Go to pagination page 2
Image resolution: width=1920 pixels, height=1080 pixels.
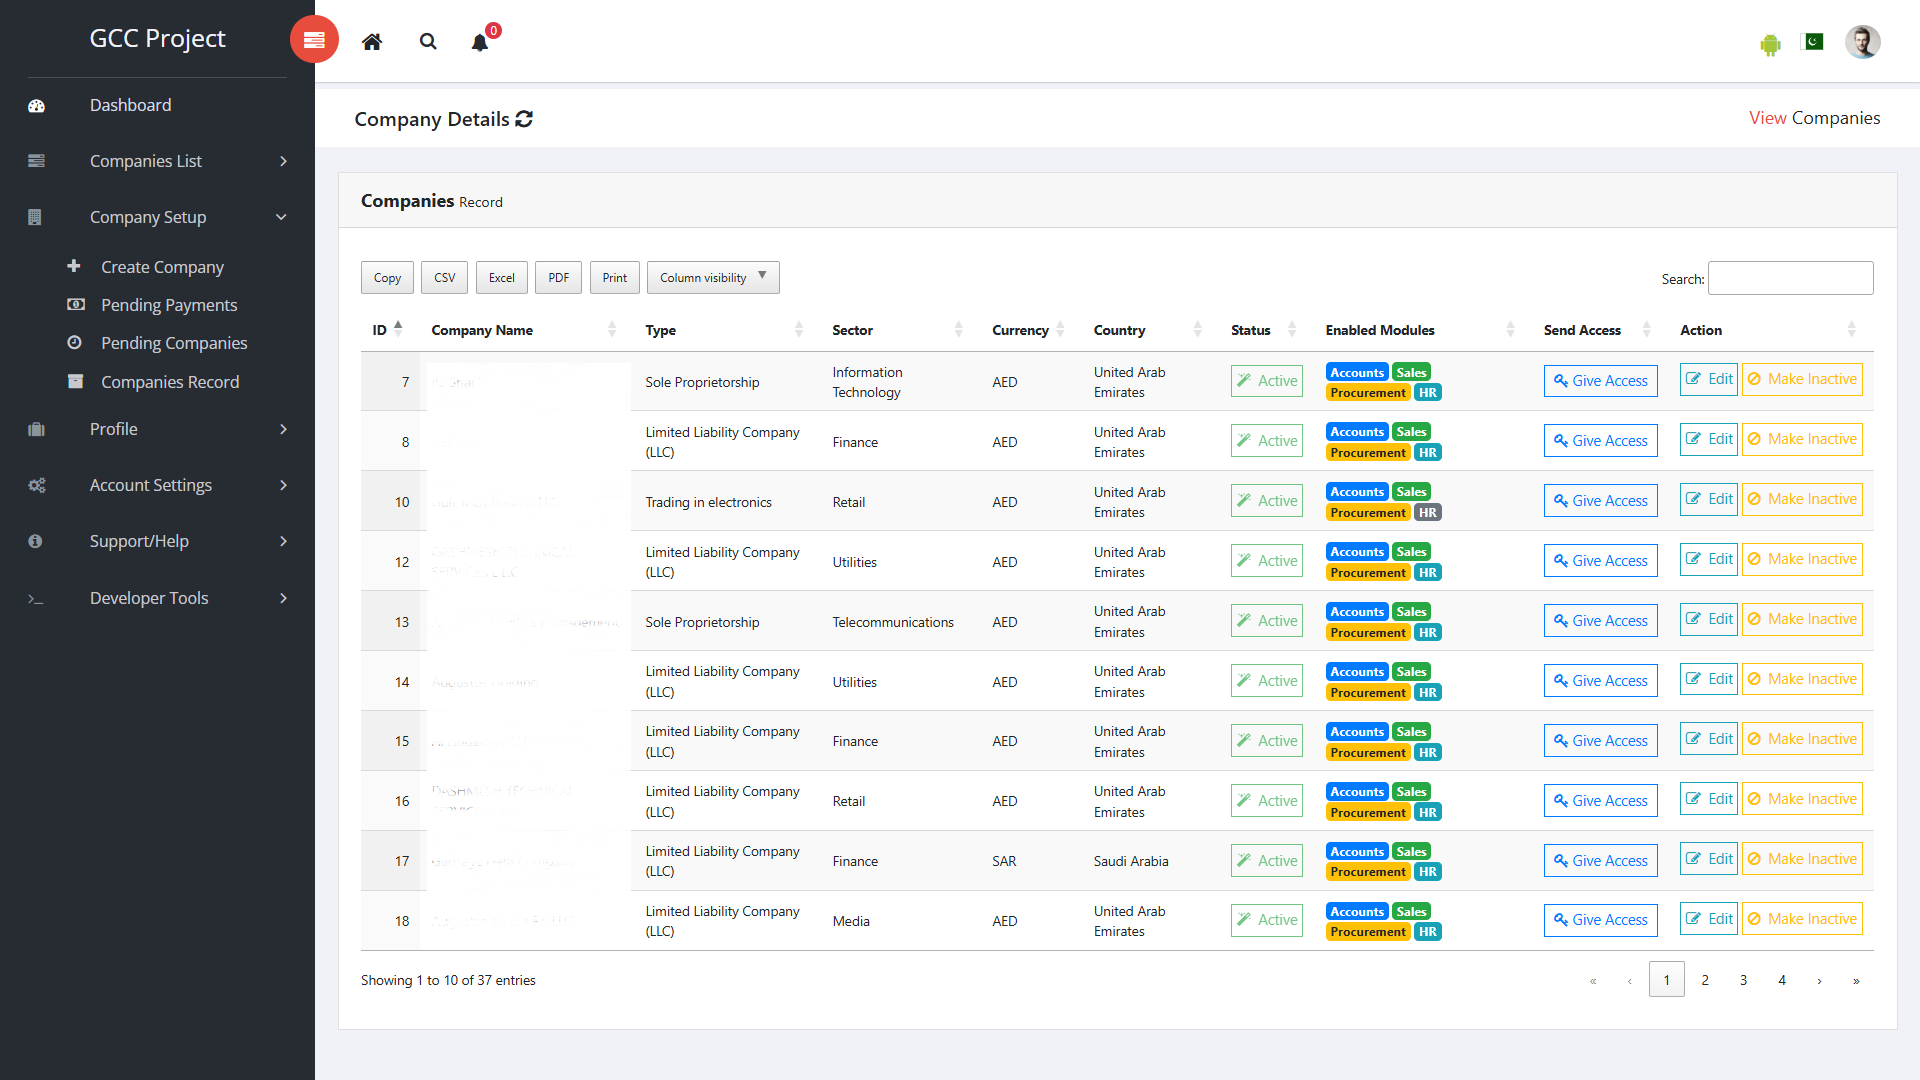pyautogui.click(x=1705, y=980)
